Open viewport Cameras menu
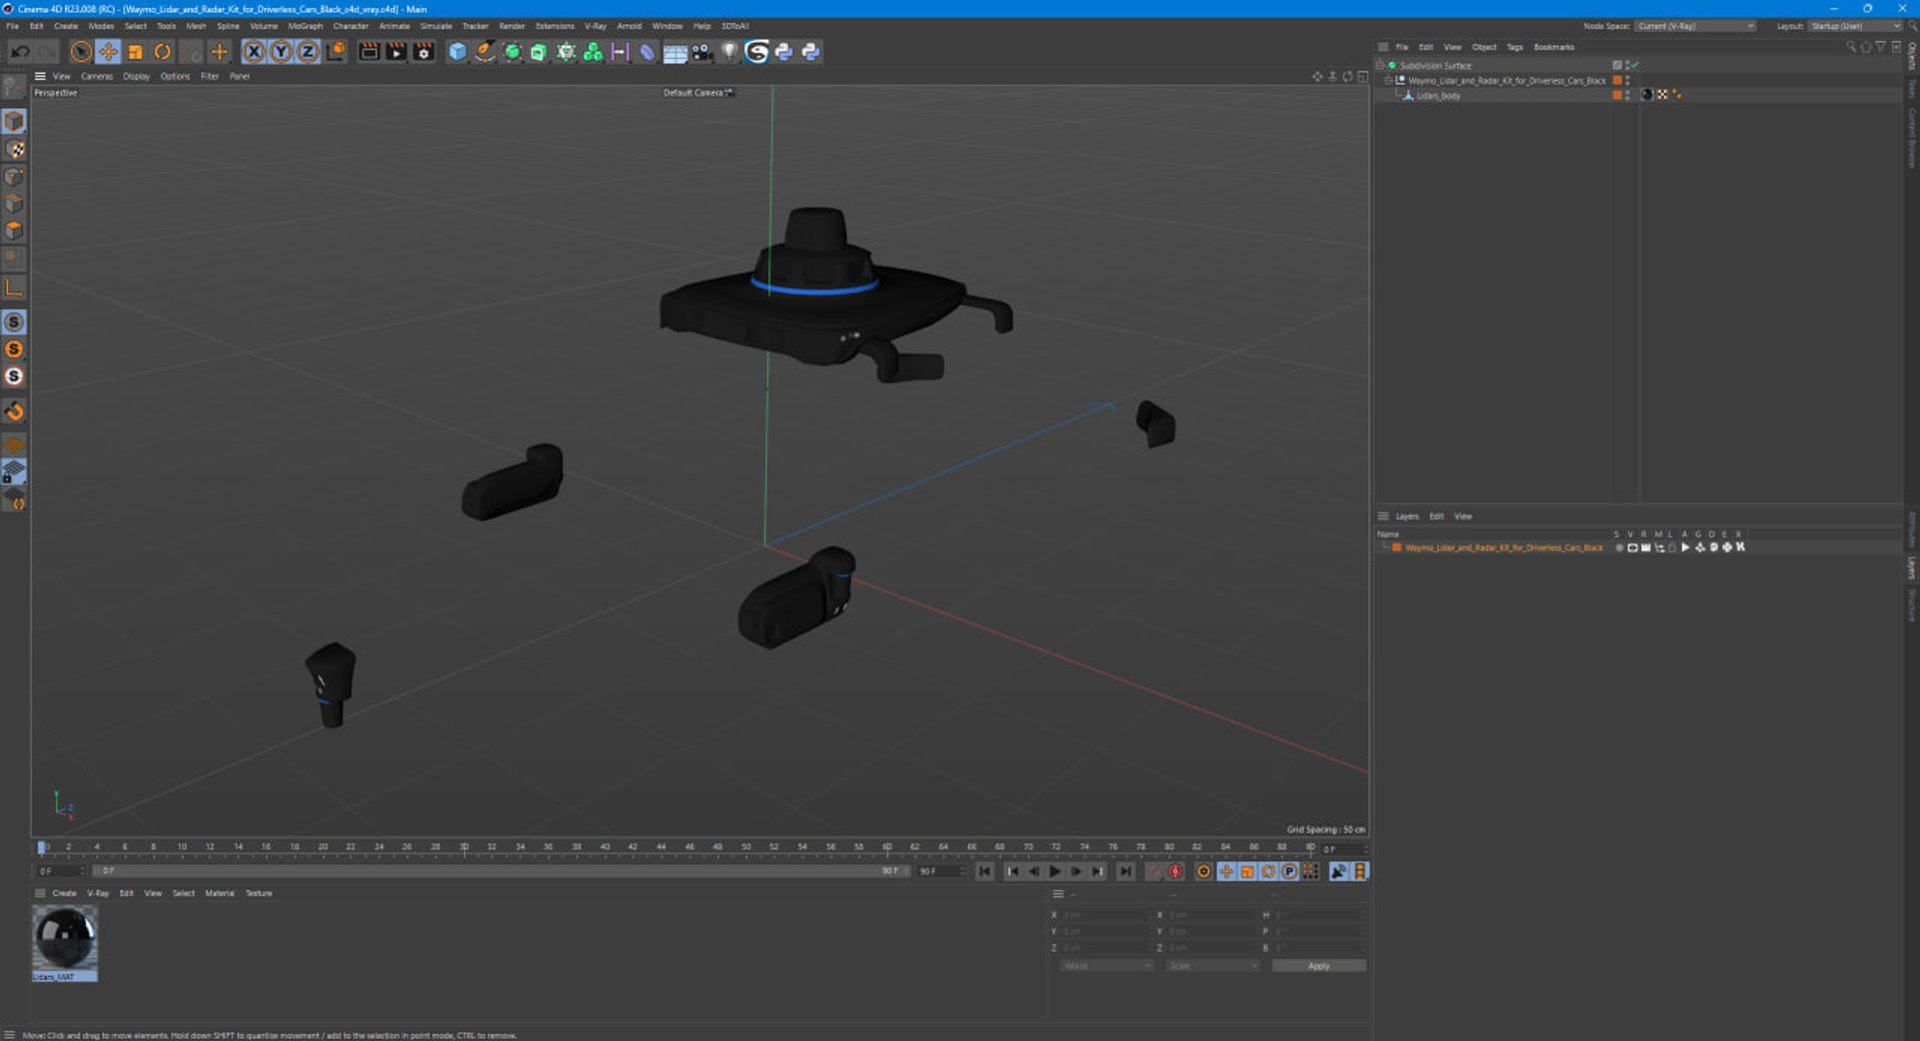The image size is (1920, 1041). [96, 76]
